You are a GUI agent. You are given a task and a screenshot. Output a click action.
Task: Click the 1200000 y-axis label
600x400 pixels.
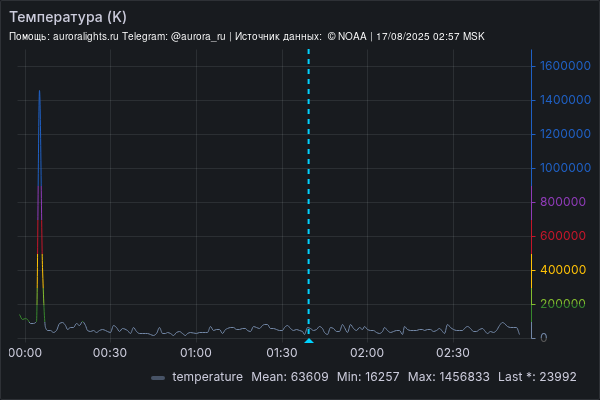coord(565,134)
